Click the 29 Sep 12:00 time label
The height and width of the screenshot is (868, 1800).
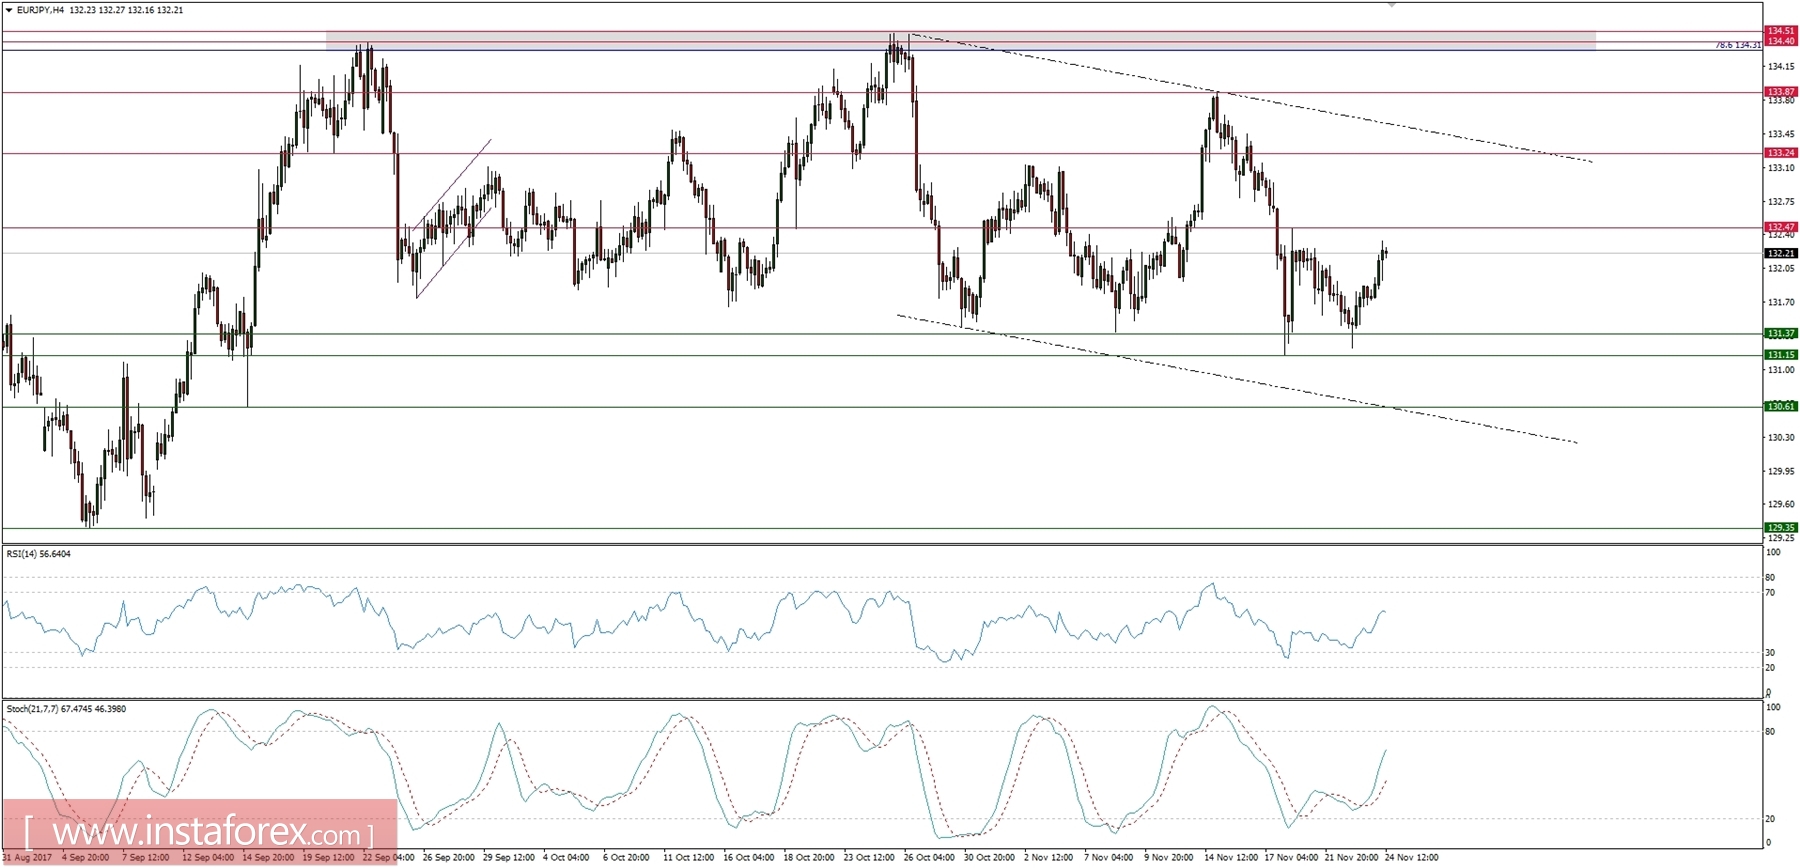tap(508, 857)
